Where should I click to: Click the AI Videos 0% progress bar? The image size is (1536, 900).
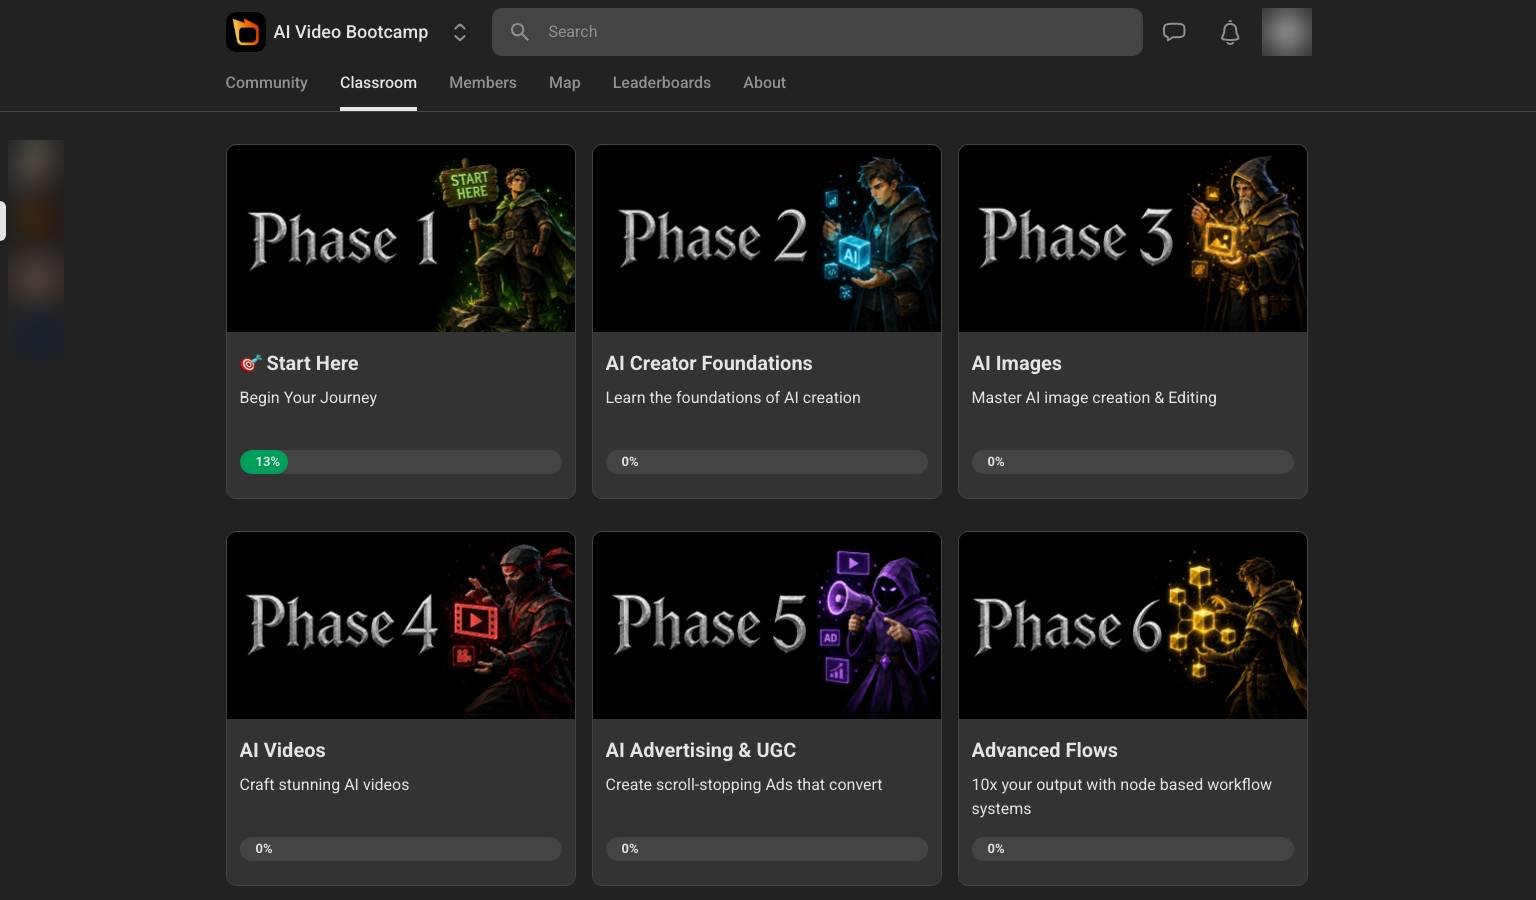pyautogui.click(x=401, y=849)
